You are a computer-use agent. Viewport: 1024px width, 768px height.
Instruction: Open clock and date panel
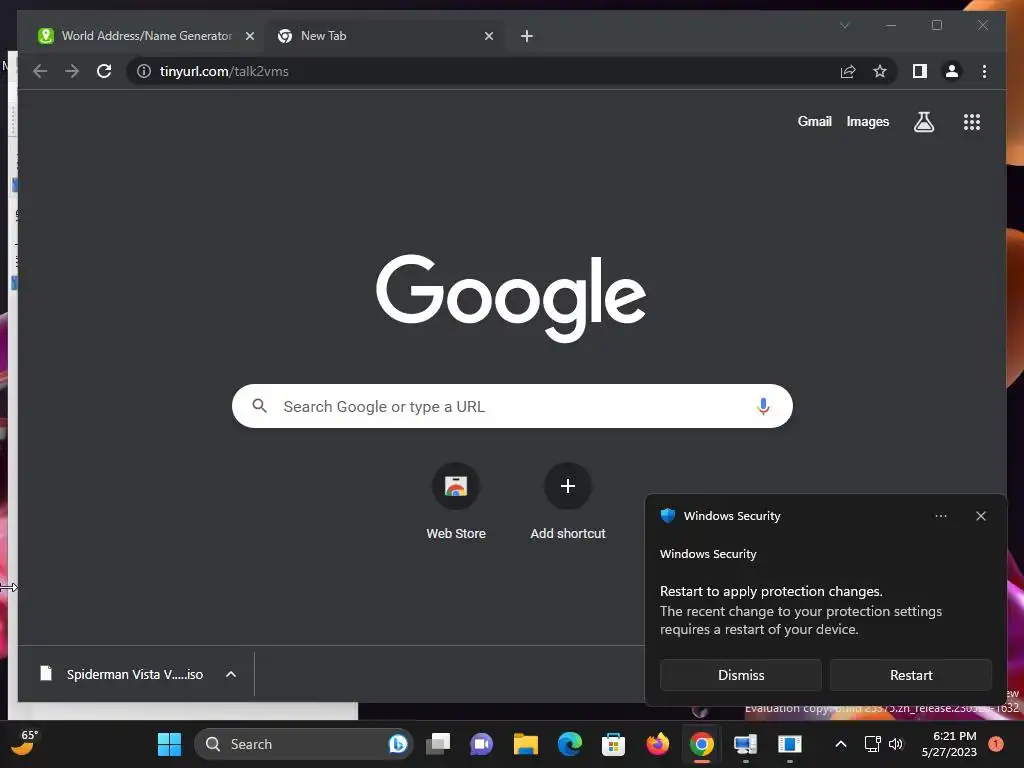coord(949,744)
